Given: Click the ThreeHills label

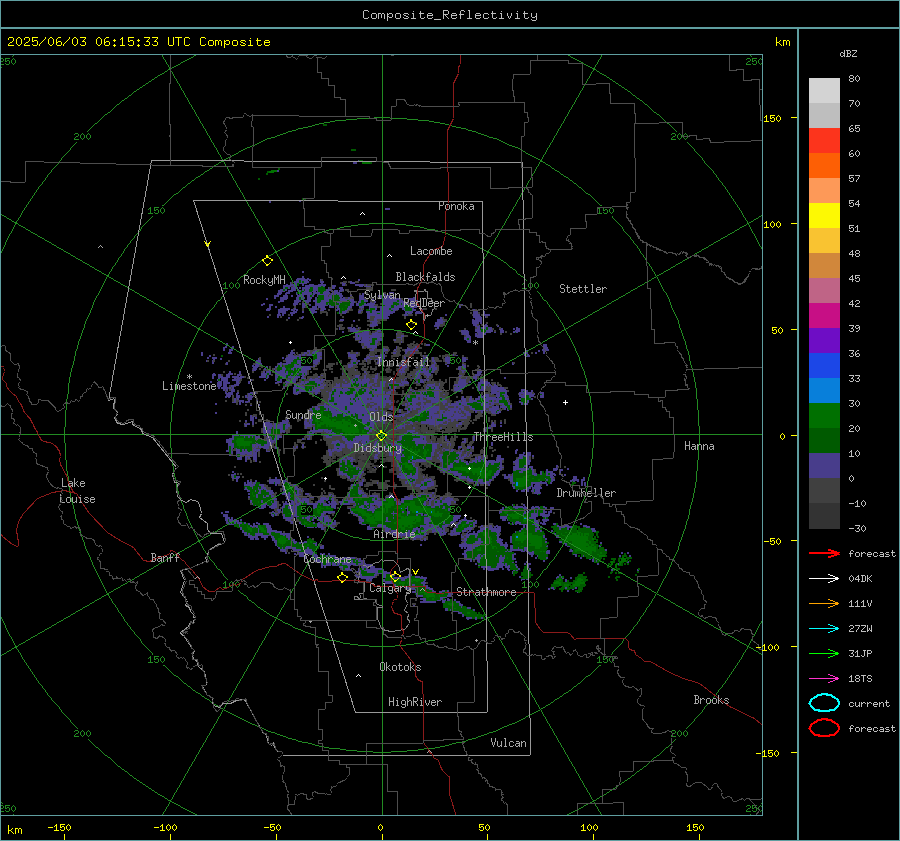Looking at the screenshot, I should pos(503,437).
